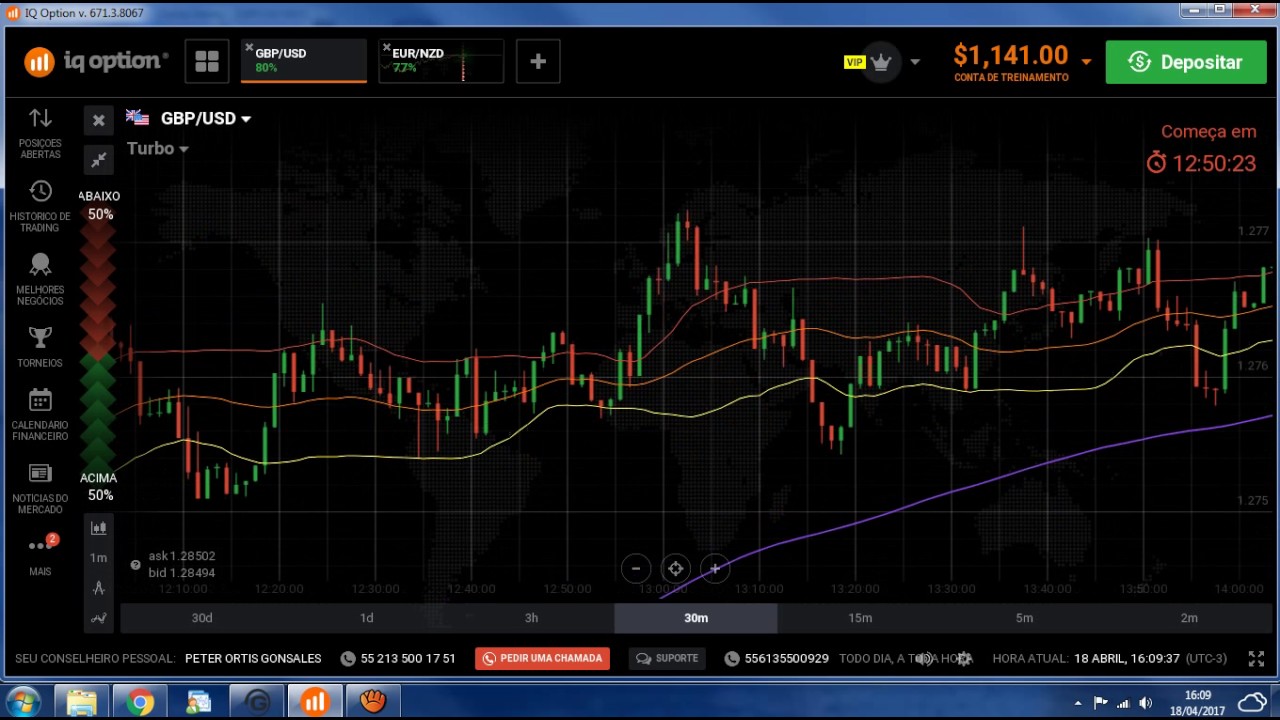Open the candlestick chart type selector

(98, 527)
